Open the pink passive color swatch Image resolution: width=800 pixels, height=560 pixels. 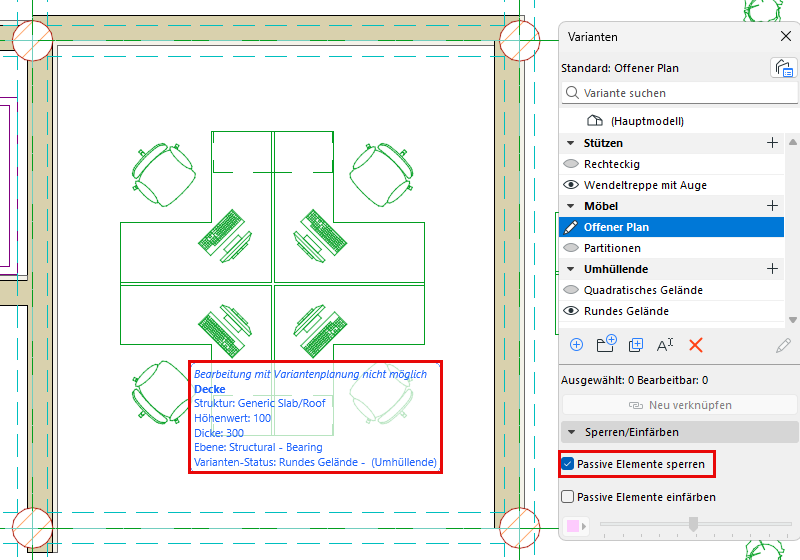pos(573,526)
